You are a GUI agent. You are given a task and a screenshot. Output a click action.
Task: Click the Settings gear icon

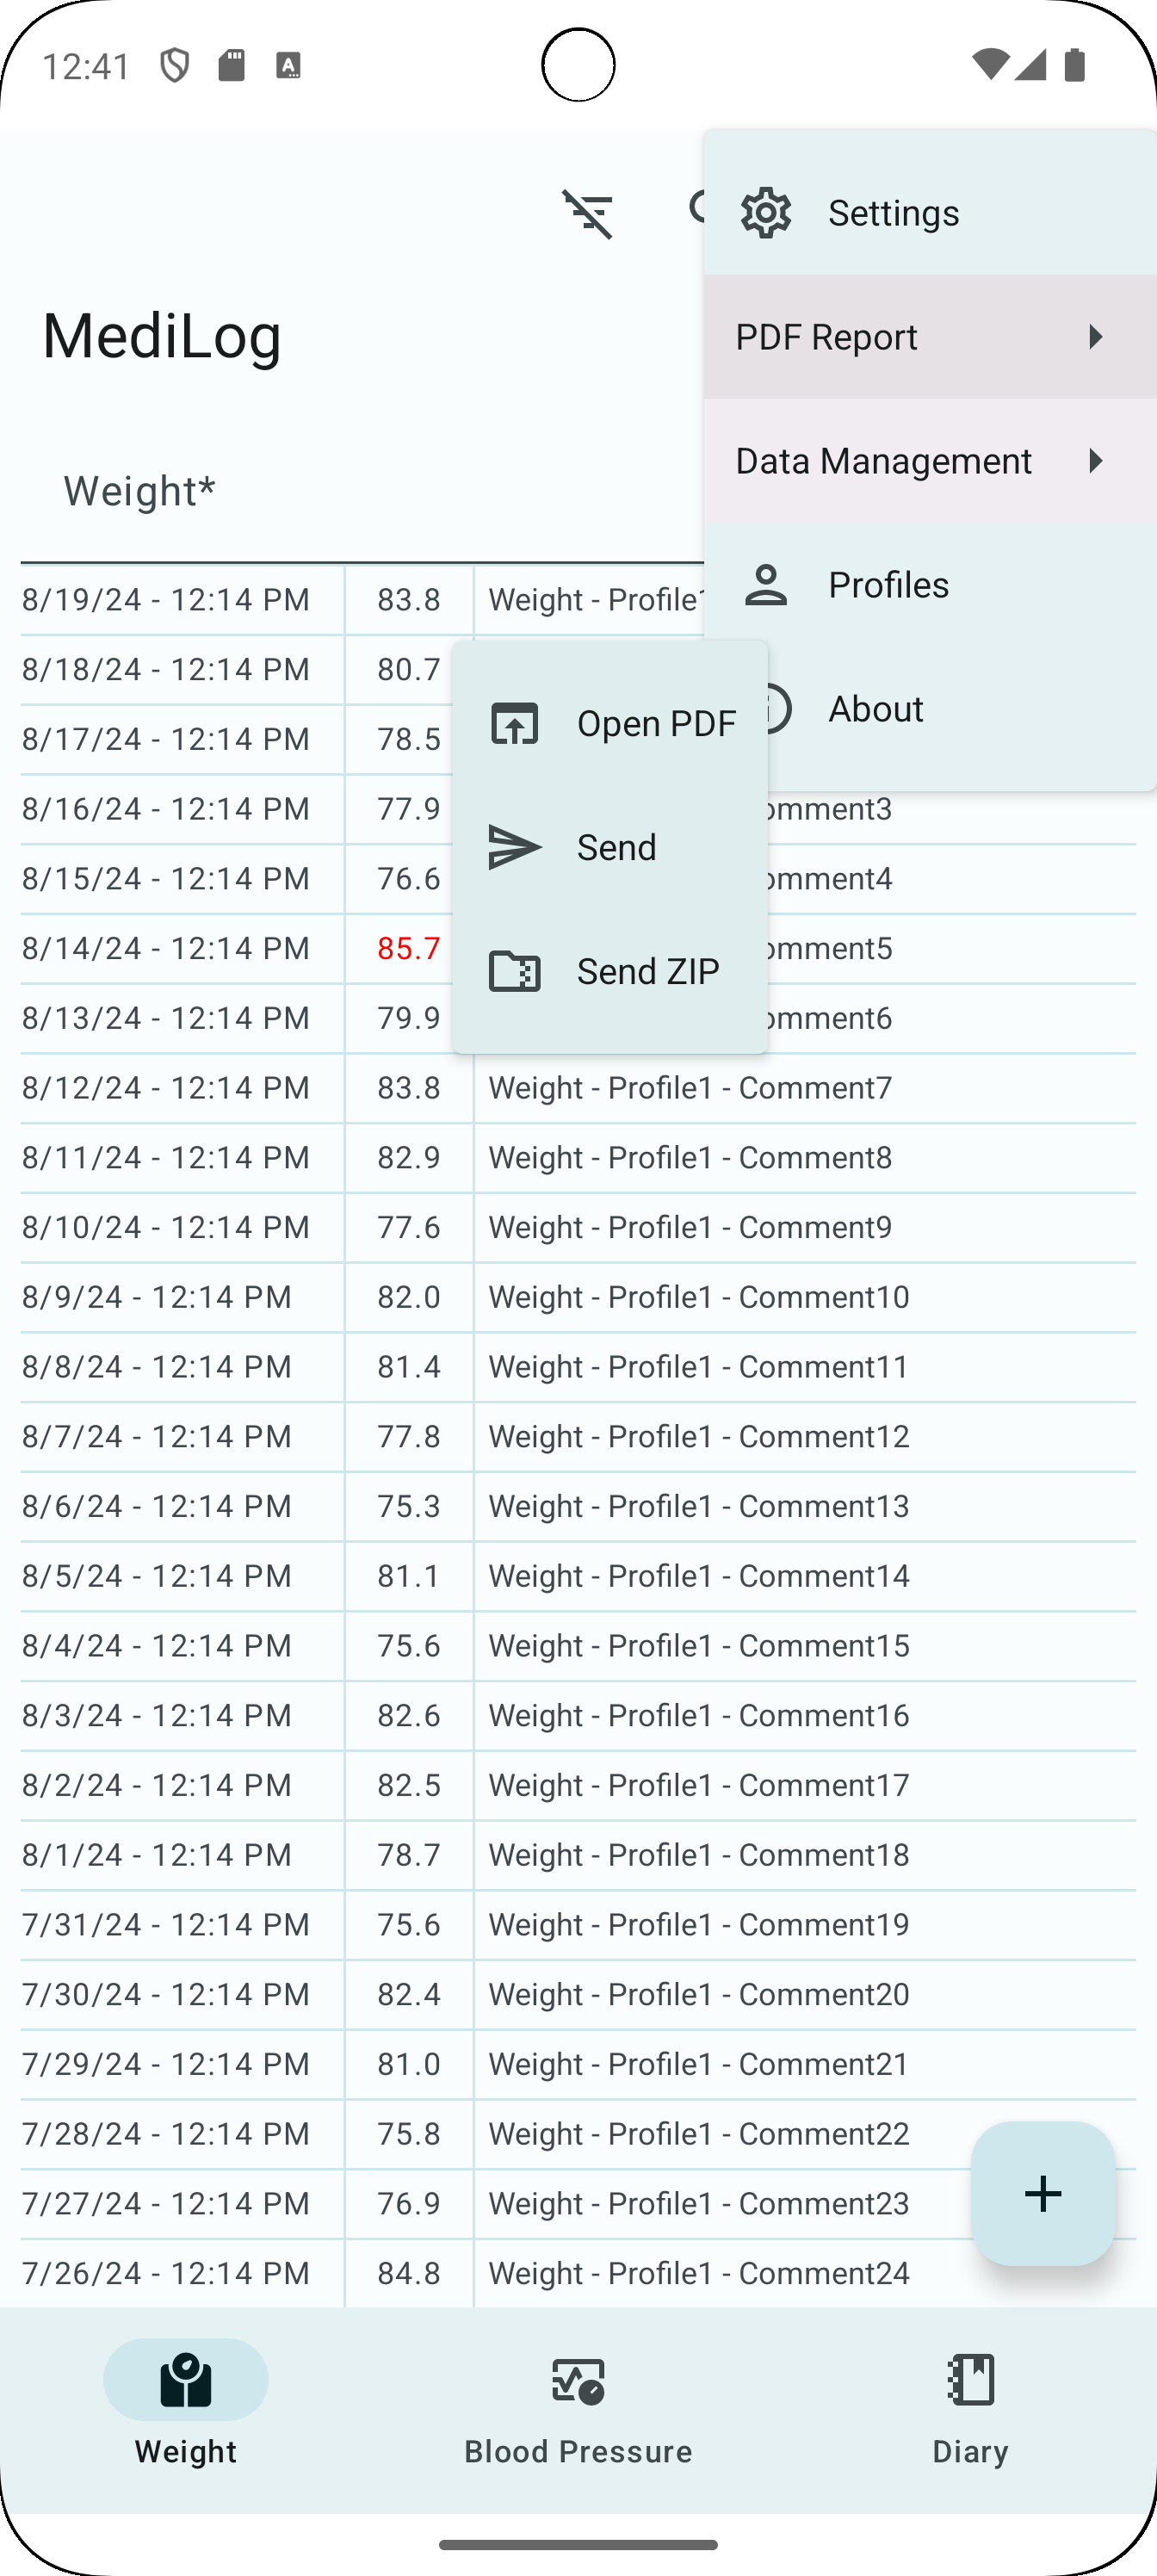[766, 212]
